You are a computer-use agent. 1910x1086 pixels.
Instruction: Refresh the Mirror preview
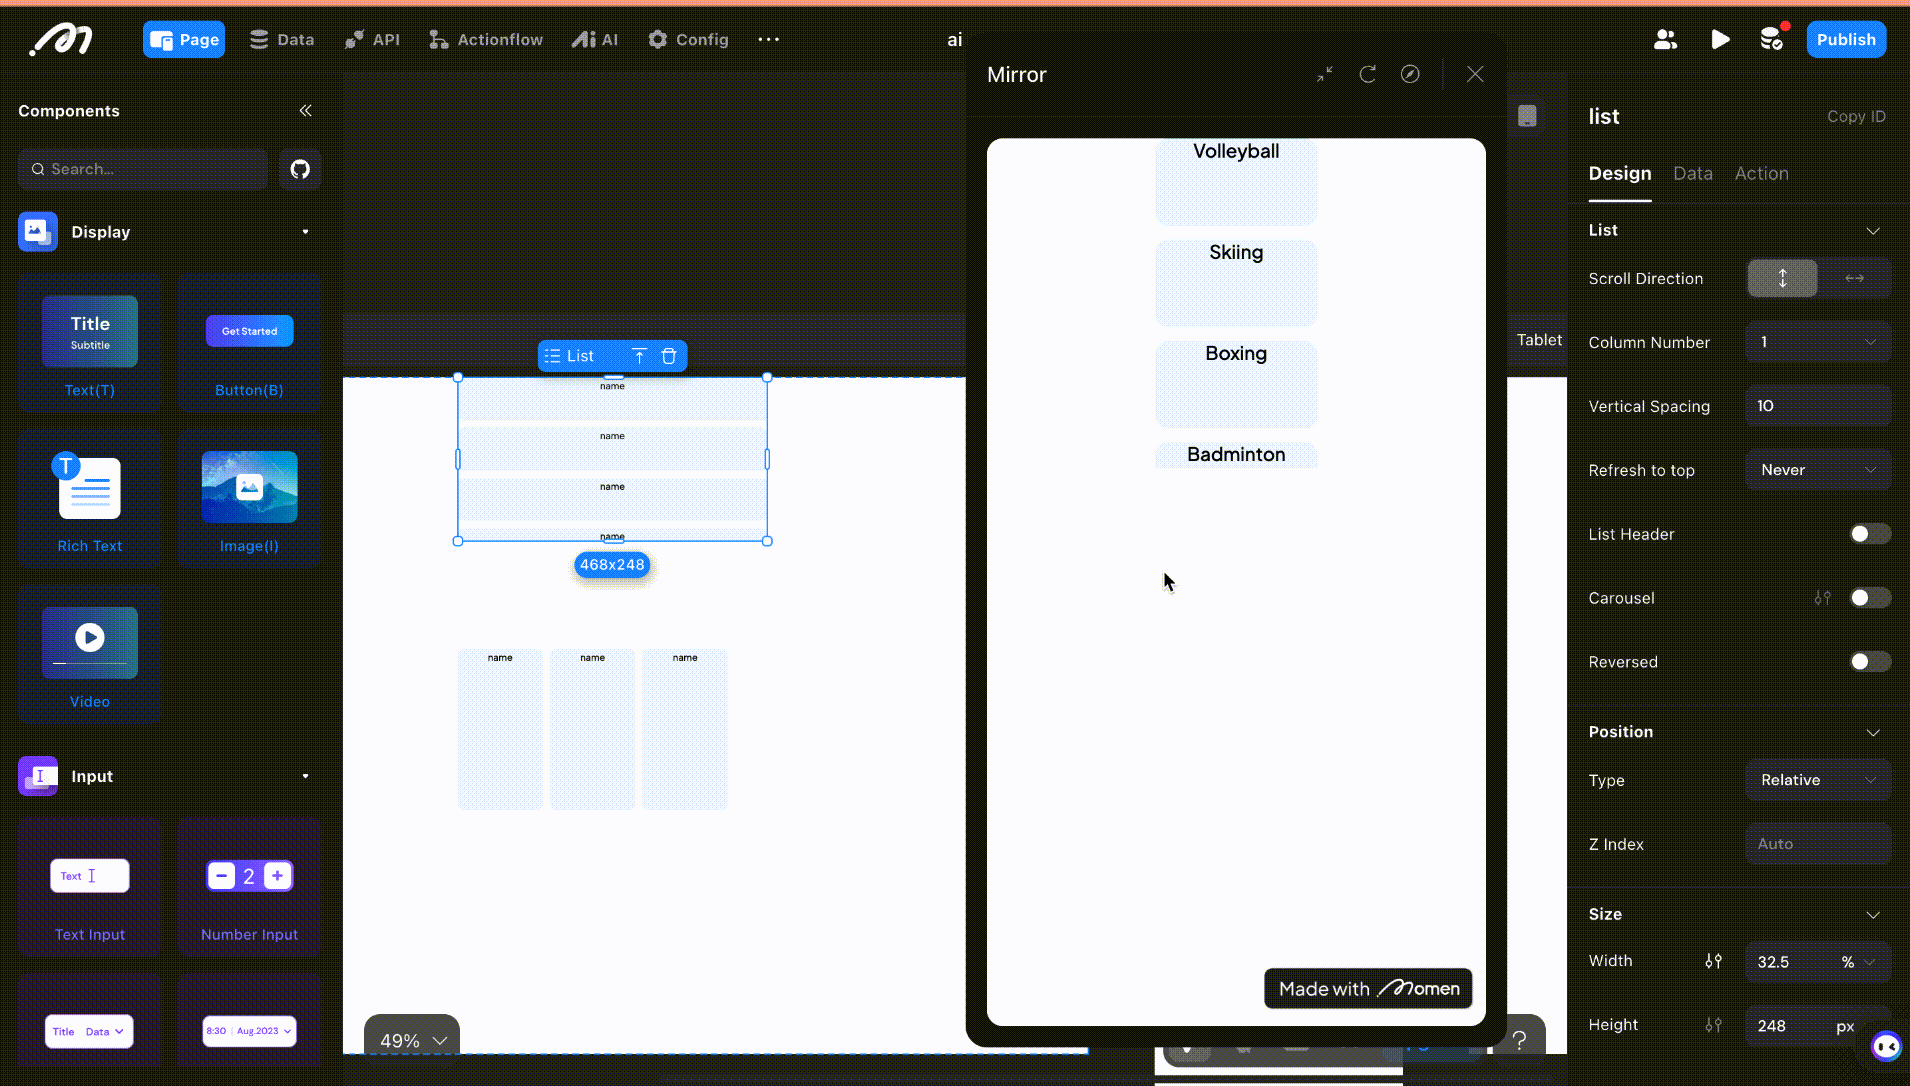[1367, 75]
